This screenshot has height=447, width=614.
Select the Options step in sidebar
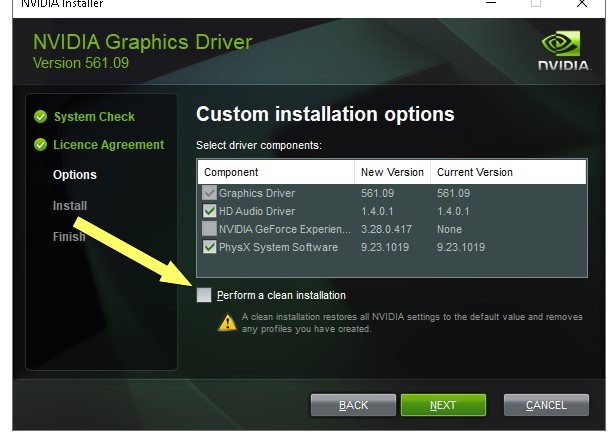[x=75, y=175]
